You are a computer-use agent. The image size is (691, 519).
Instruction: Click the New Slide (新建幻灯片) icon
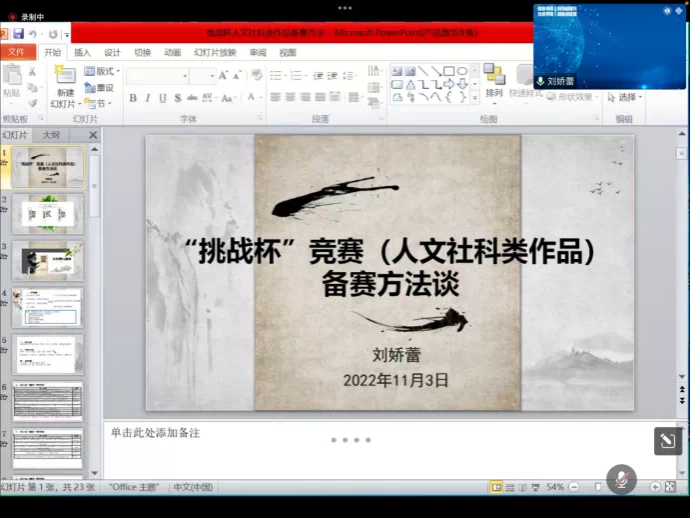click(x=65, y=85)
